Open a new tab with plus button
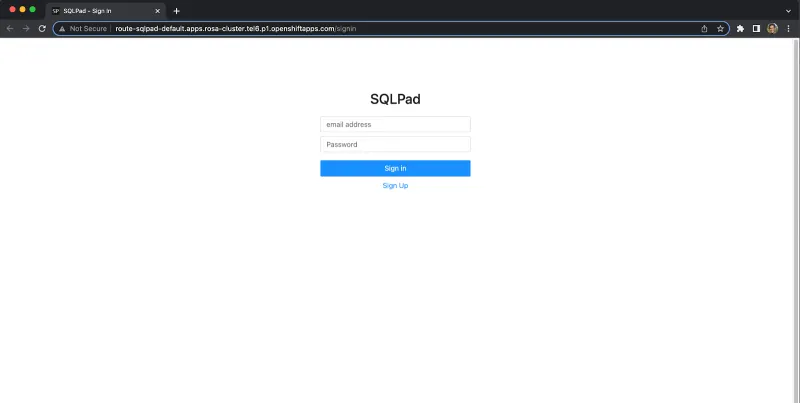800x403 pixels. coord(177,11)
